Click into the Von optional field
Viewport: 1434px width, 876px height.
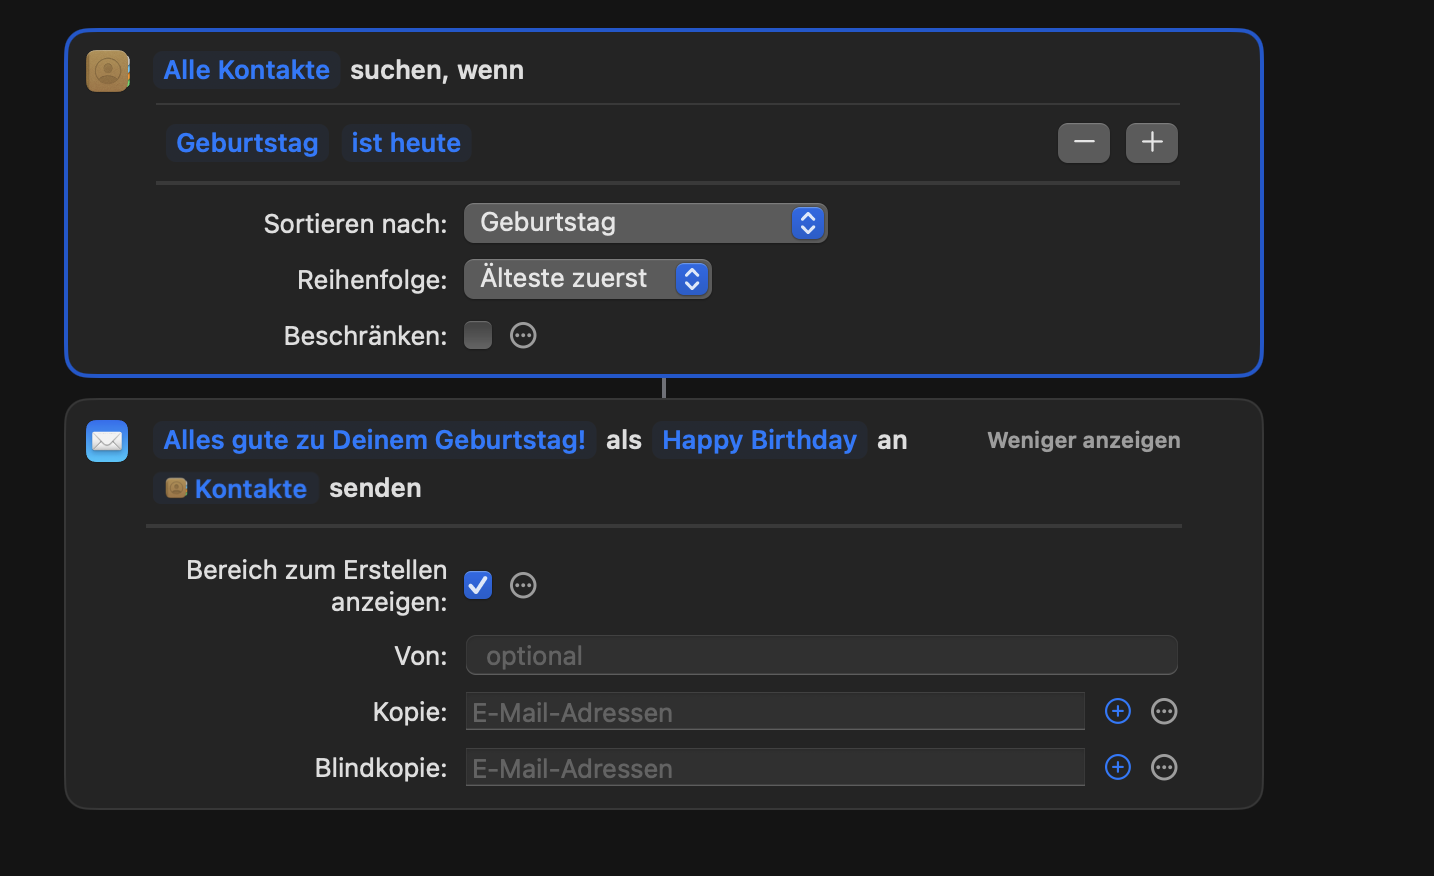[821, 656]
